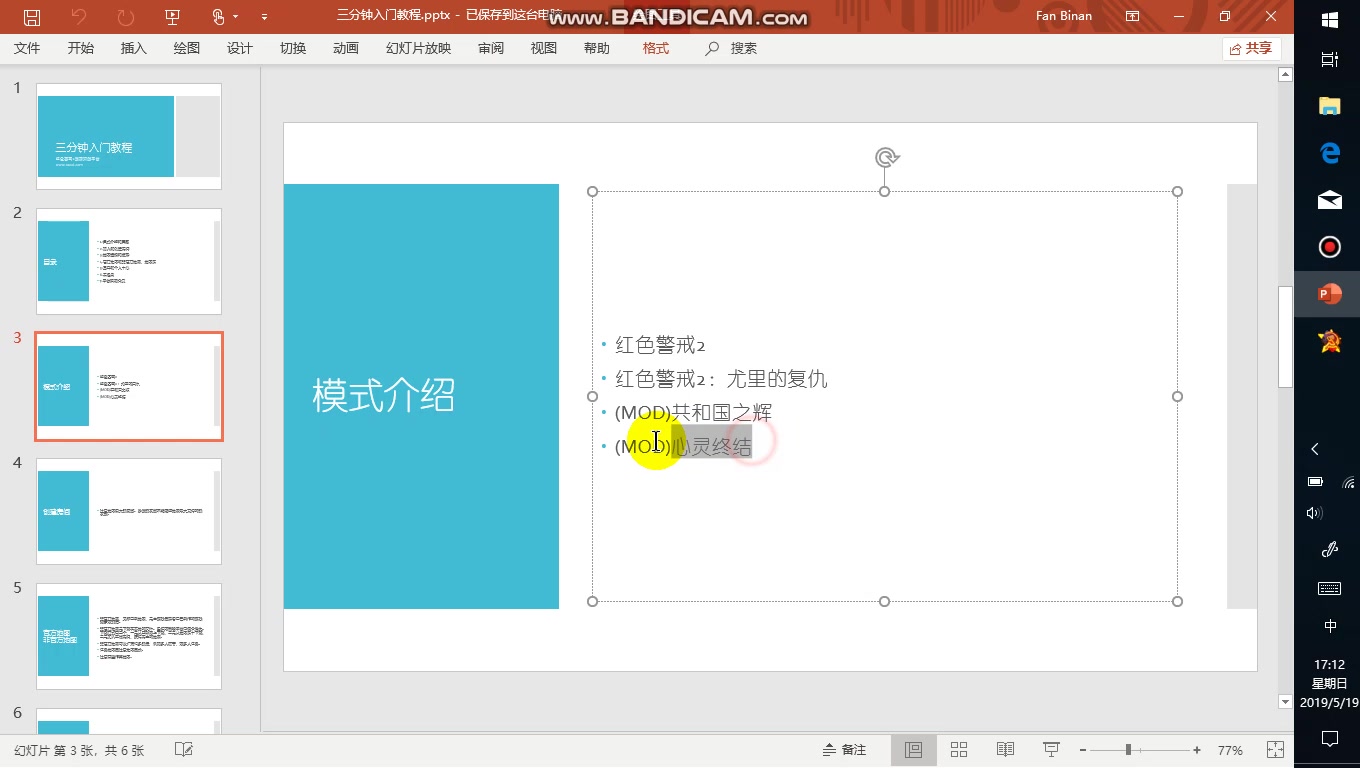Screen dimensions: 1360x768
Task: Switch to the 开始 ribbon tab
Action: coord(81,48)
